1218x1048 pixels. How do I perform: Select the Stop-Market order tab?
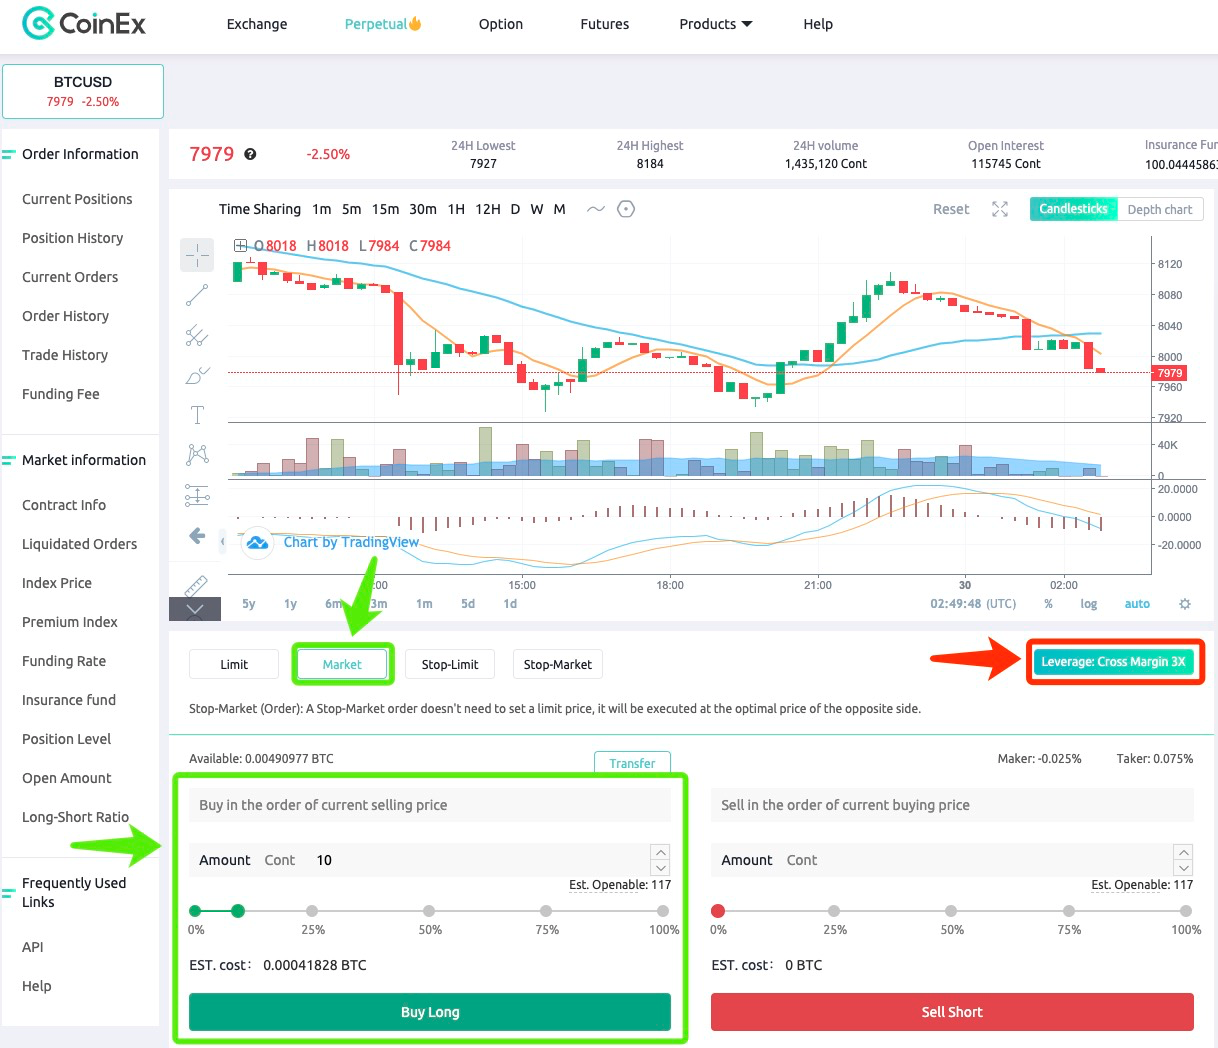(x=558, y=664)
